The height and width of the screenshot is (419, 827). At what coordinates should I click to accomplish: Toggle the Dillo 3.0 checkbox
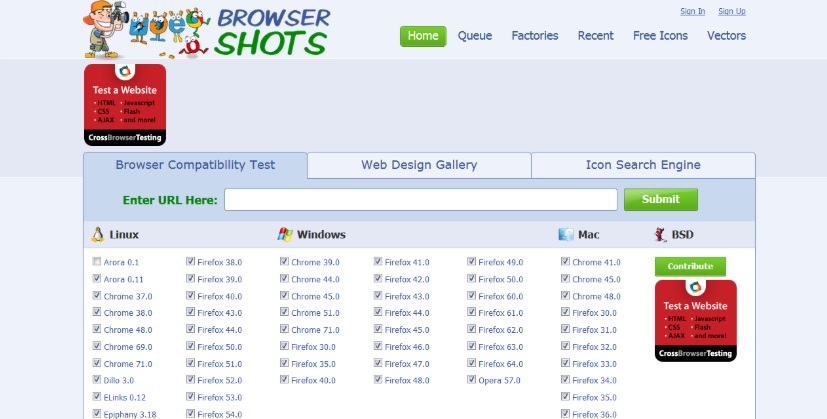97,379
